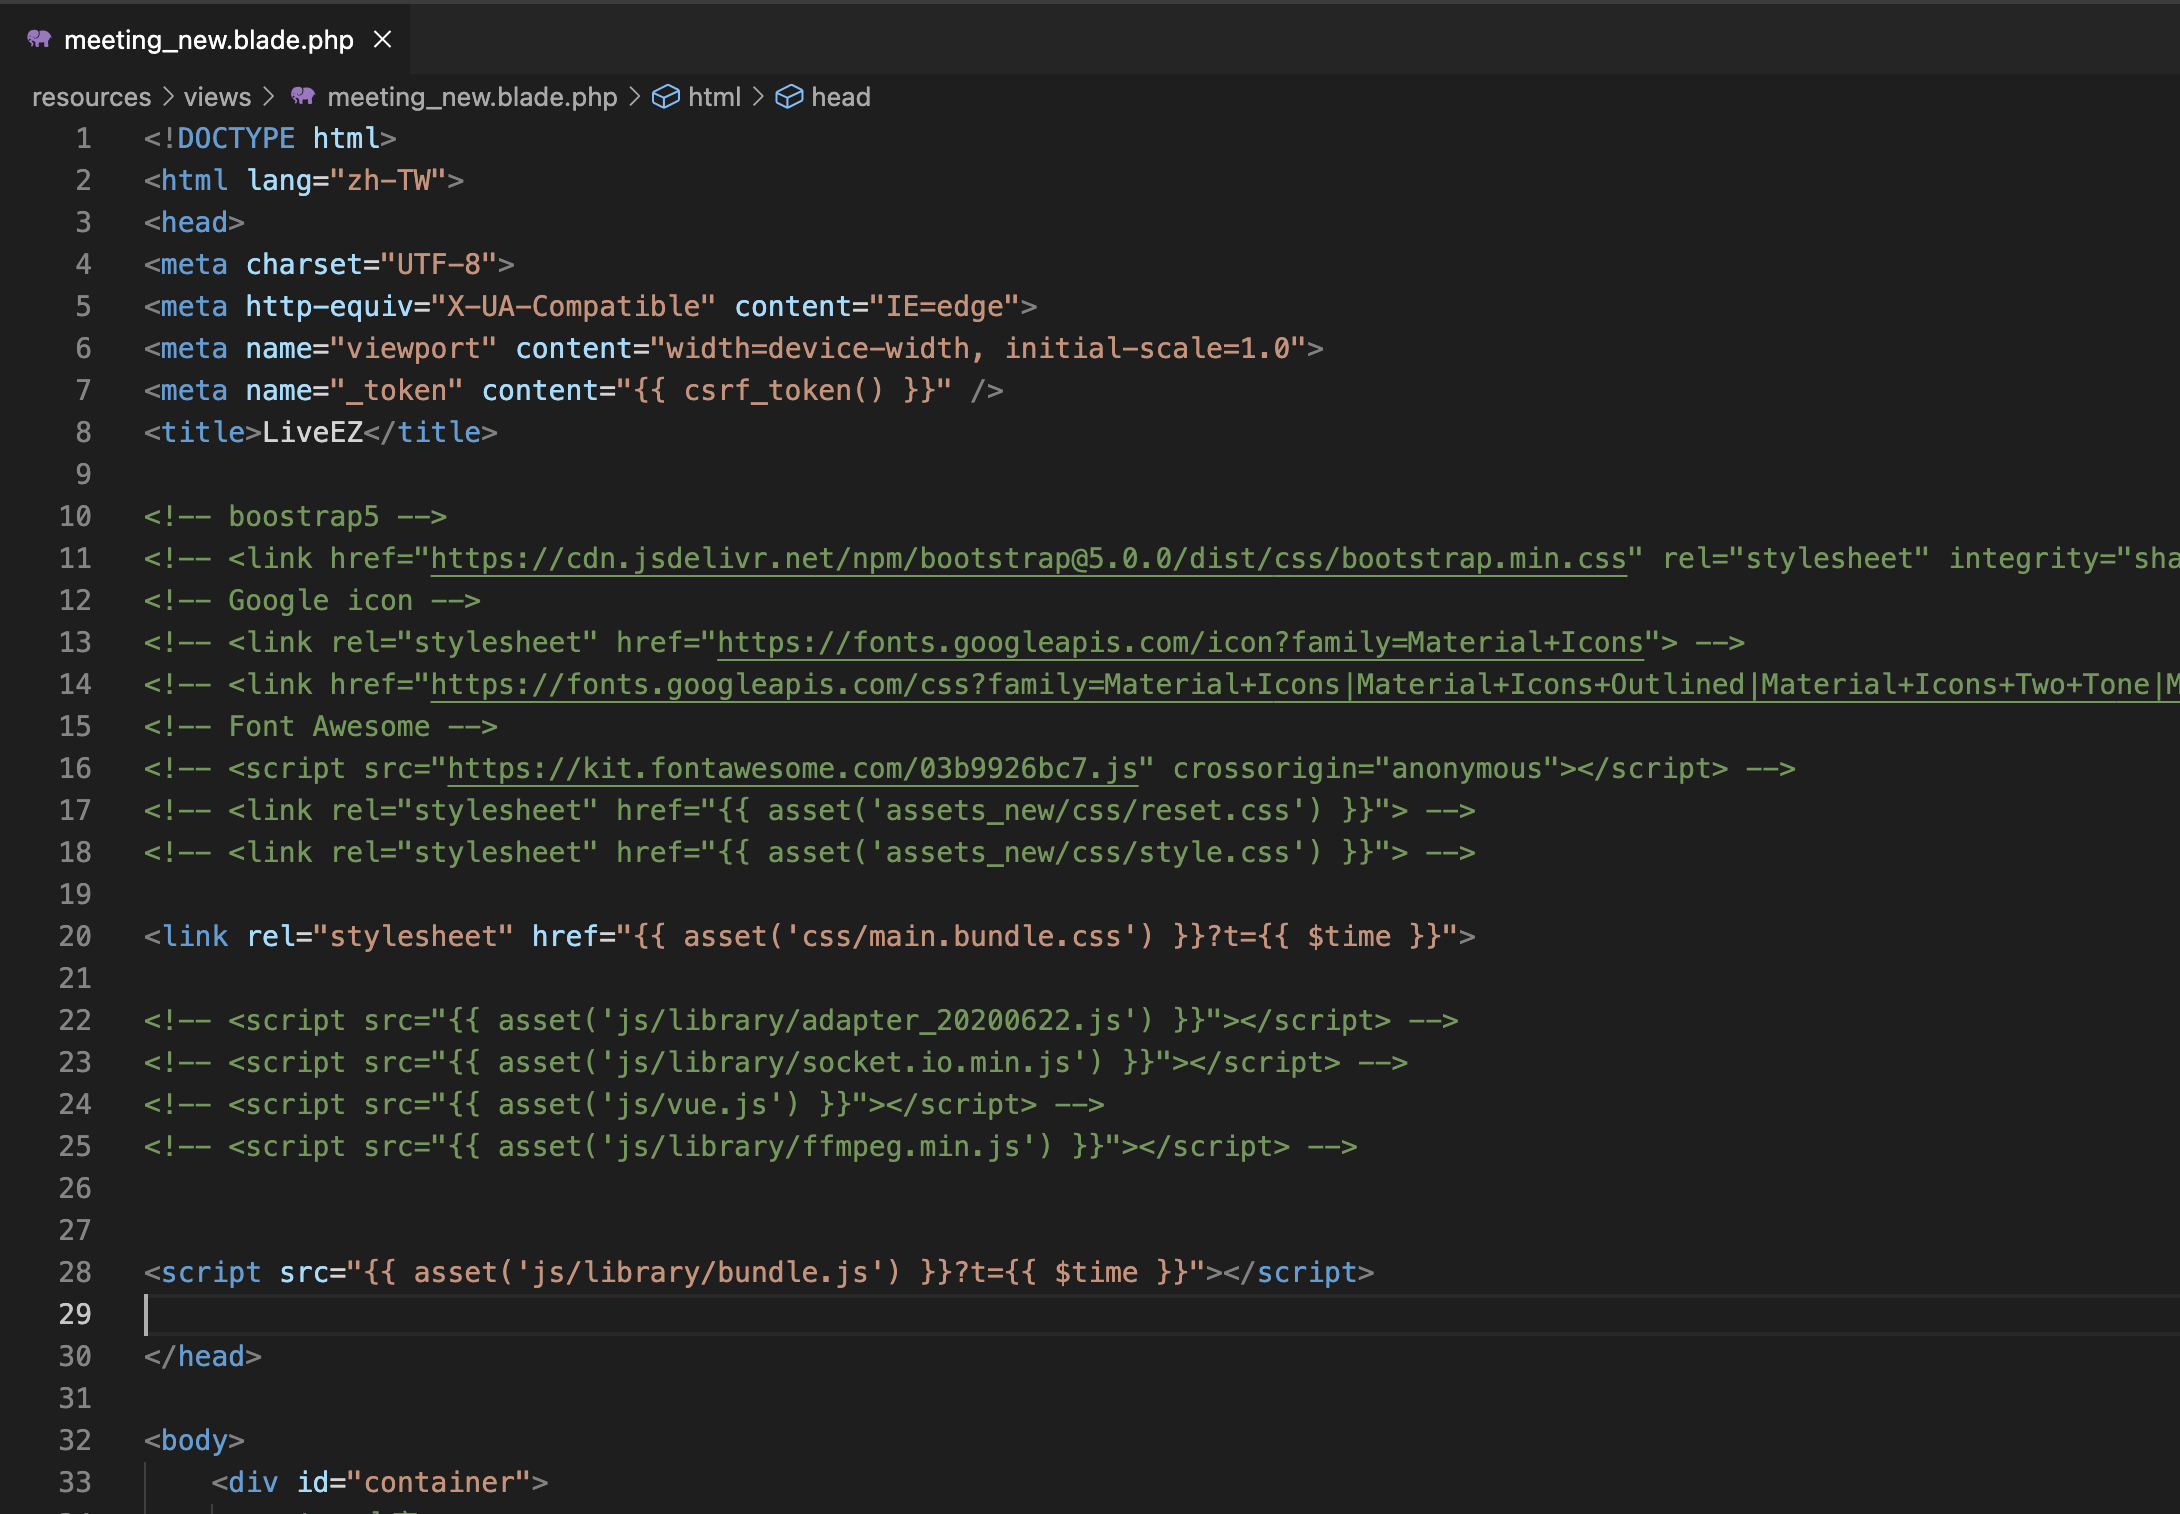Click js/vue.js commented script path
This screenshot has width=2180, height=1514.
[691, 1104]
